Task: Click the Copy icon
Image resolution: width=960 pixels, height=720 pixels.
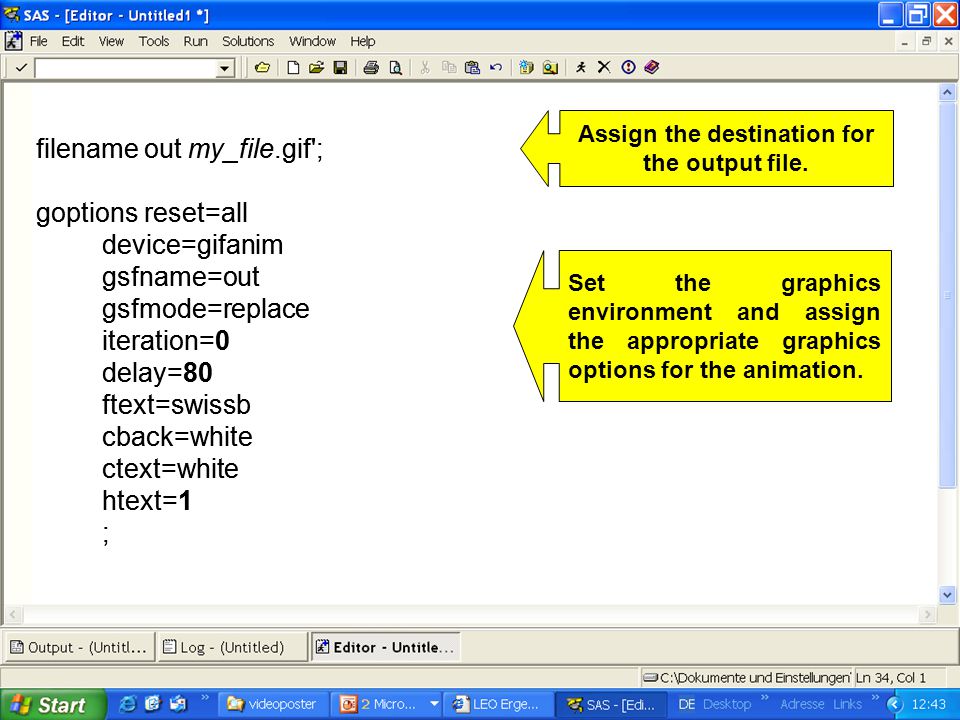Action: tap(449, 67)
